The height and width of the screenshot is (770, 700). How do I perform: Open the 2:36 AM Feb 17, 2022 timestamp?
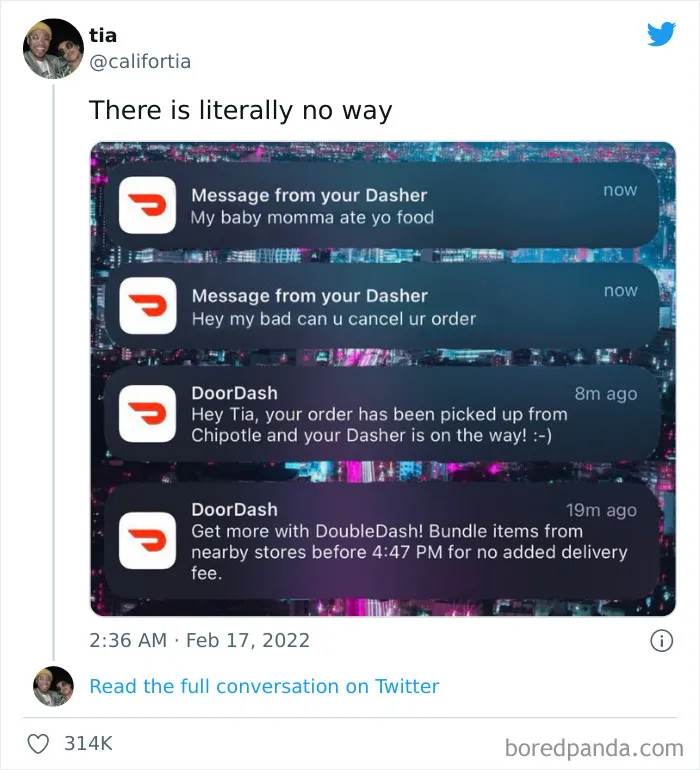click(199, 640)
